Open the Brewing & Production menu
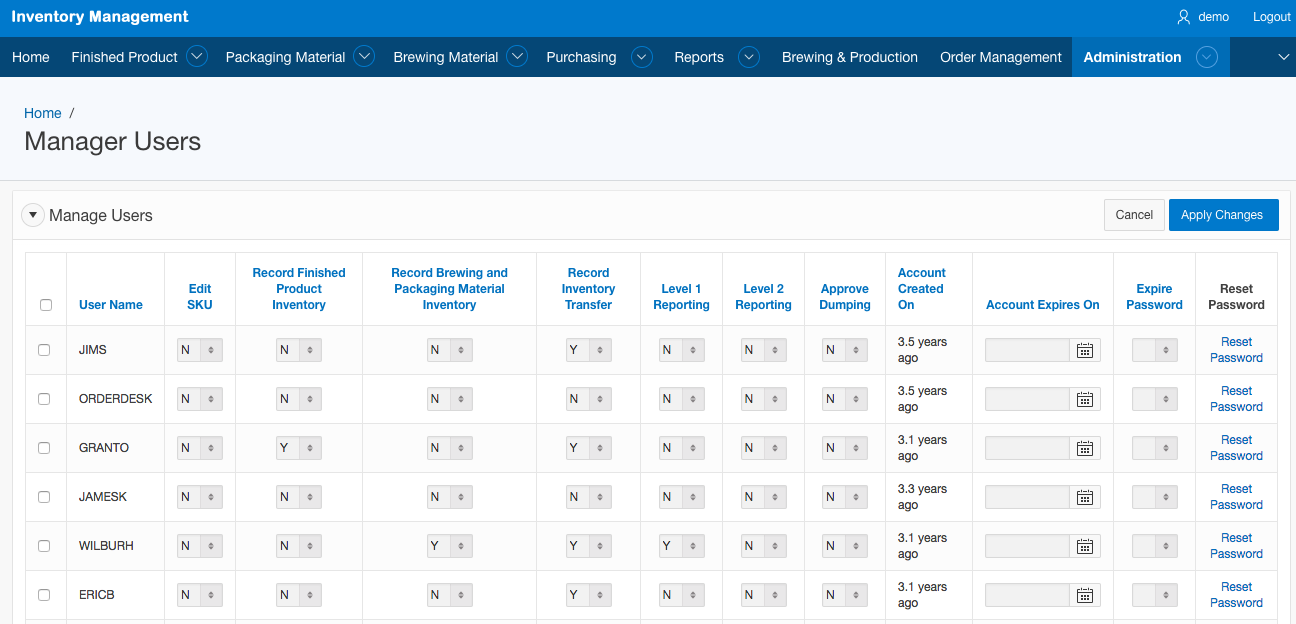Image resolution: width=1296 pixels, height=624 pixels. (849, 57)
